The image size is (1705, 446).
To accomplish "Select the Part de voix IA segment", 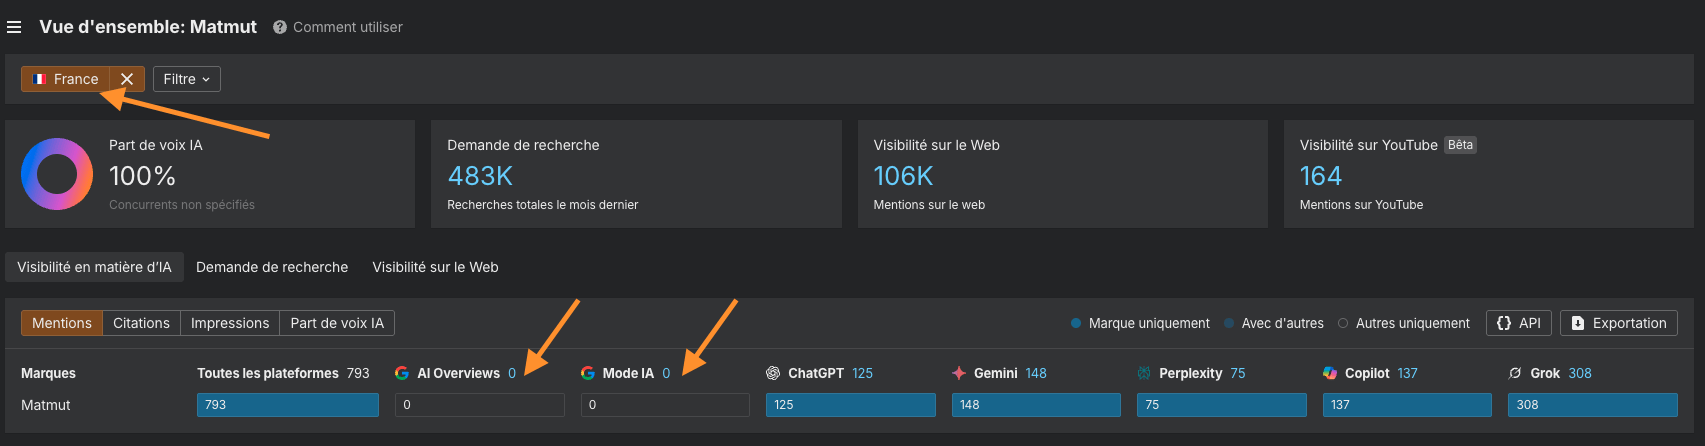I will [x=337, y=323].
